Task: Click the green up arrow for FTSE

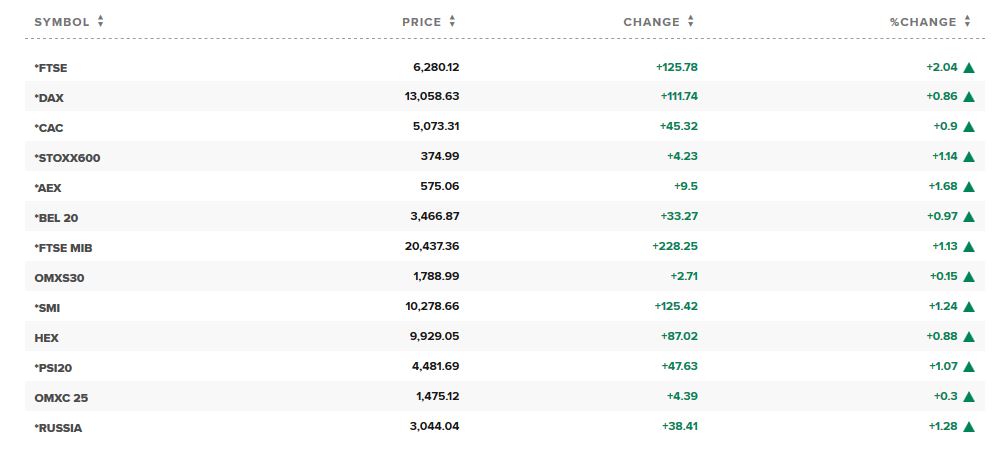Action: coord(969,67)
